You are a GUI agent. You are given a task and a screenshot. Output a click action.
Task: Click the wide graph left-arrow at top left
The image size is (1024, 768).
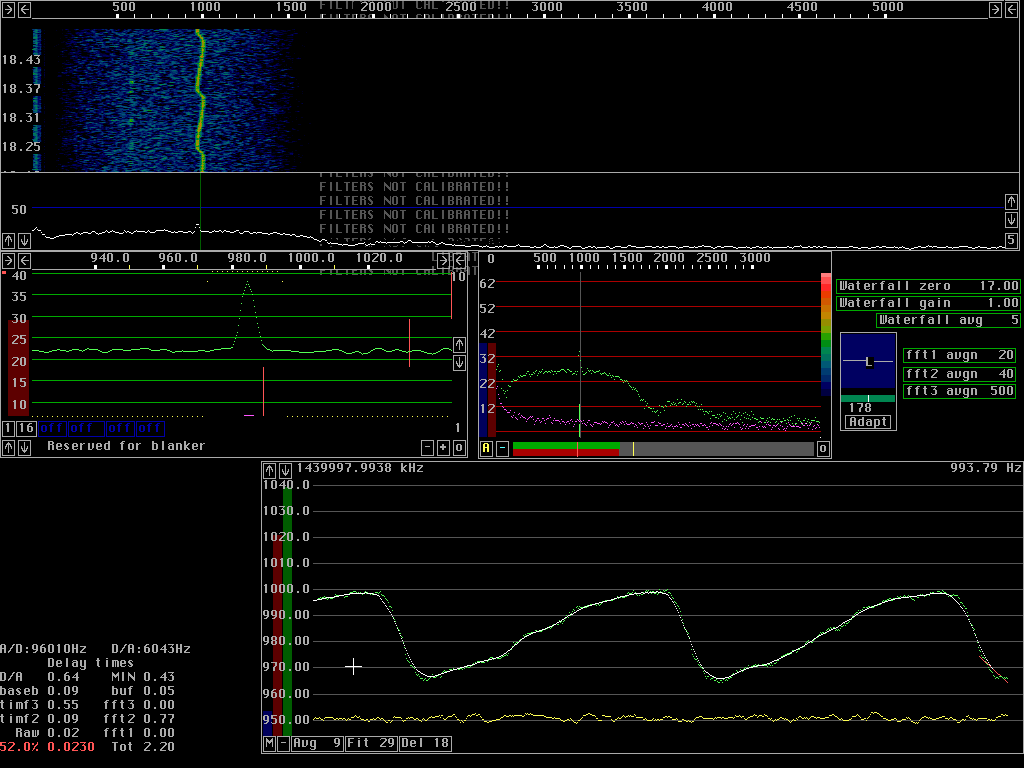(24, 9)
